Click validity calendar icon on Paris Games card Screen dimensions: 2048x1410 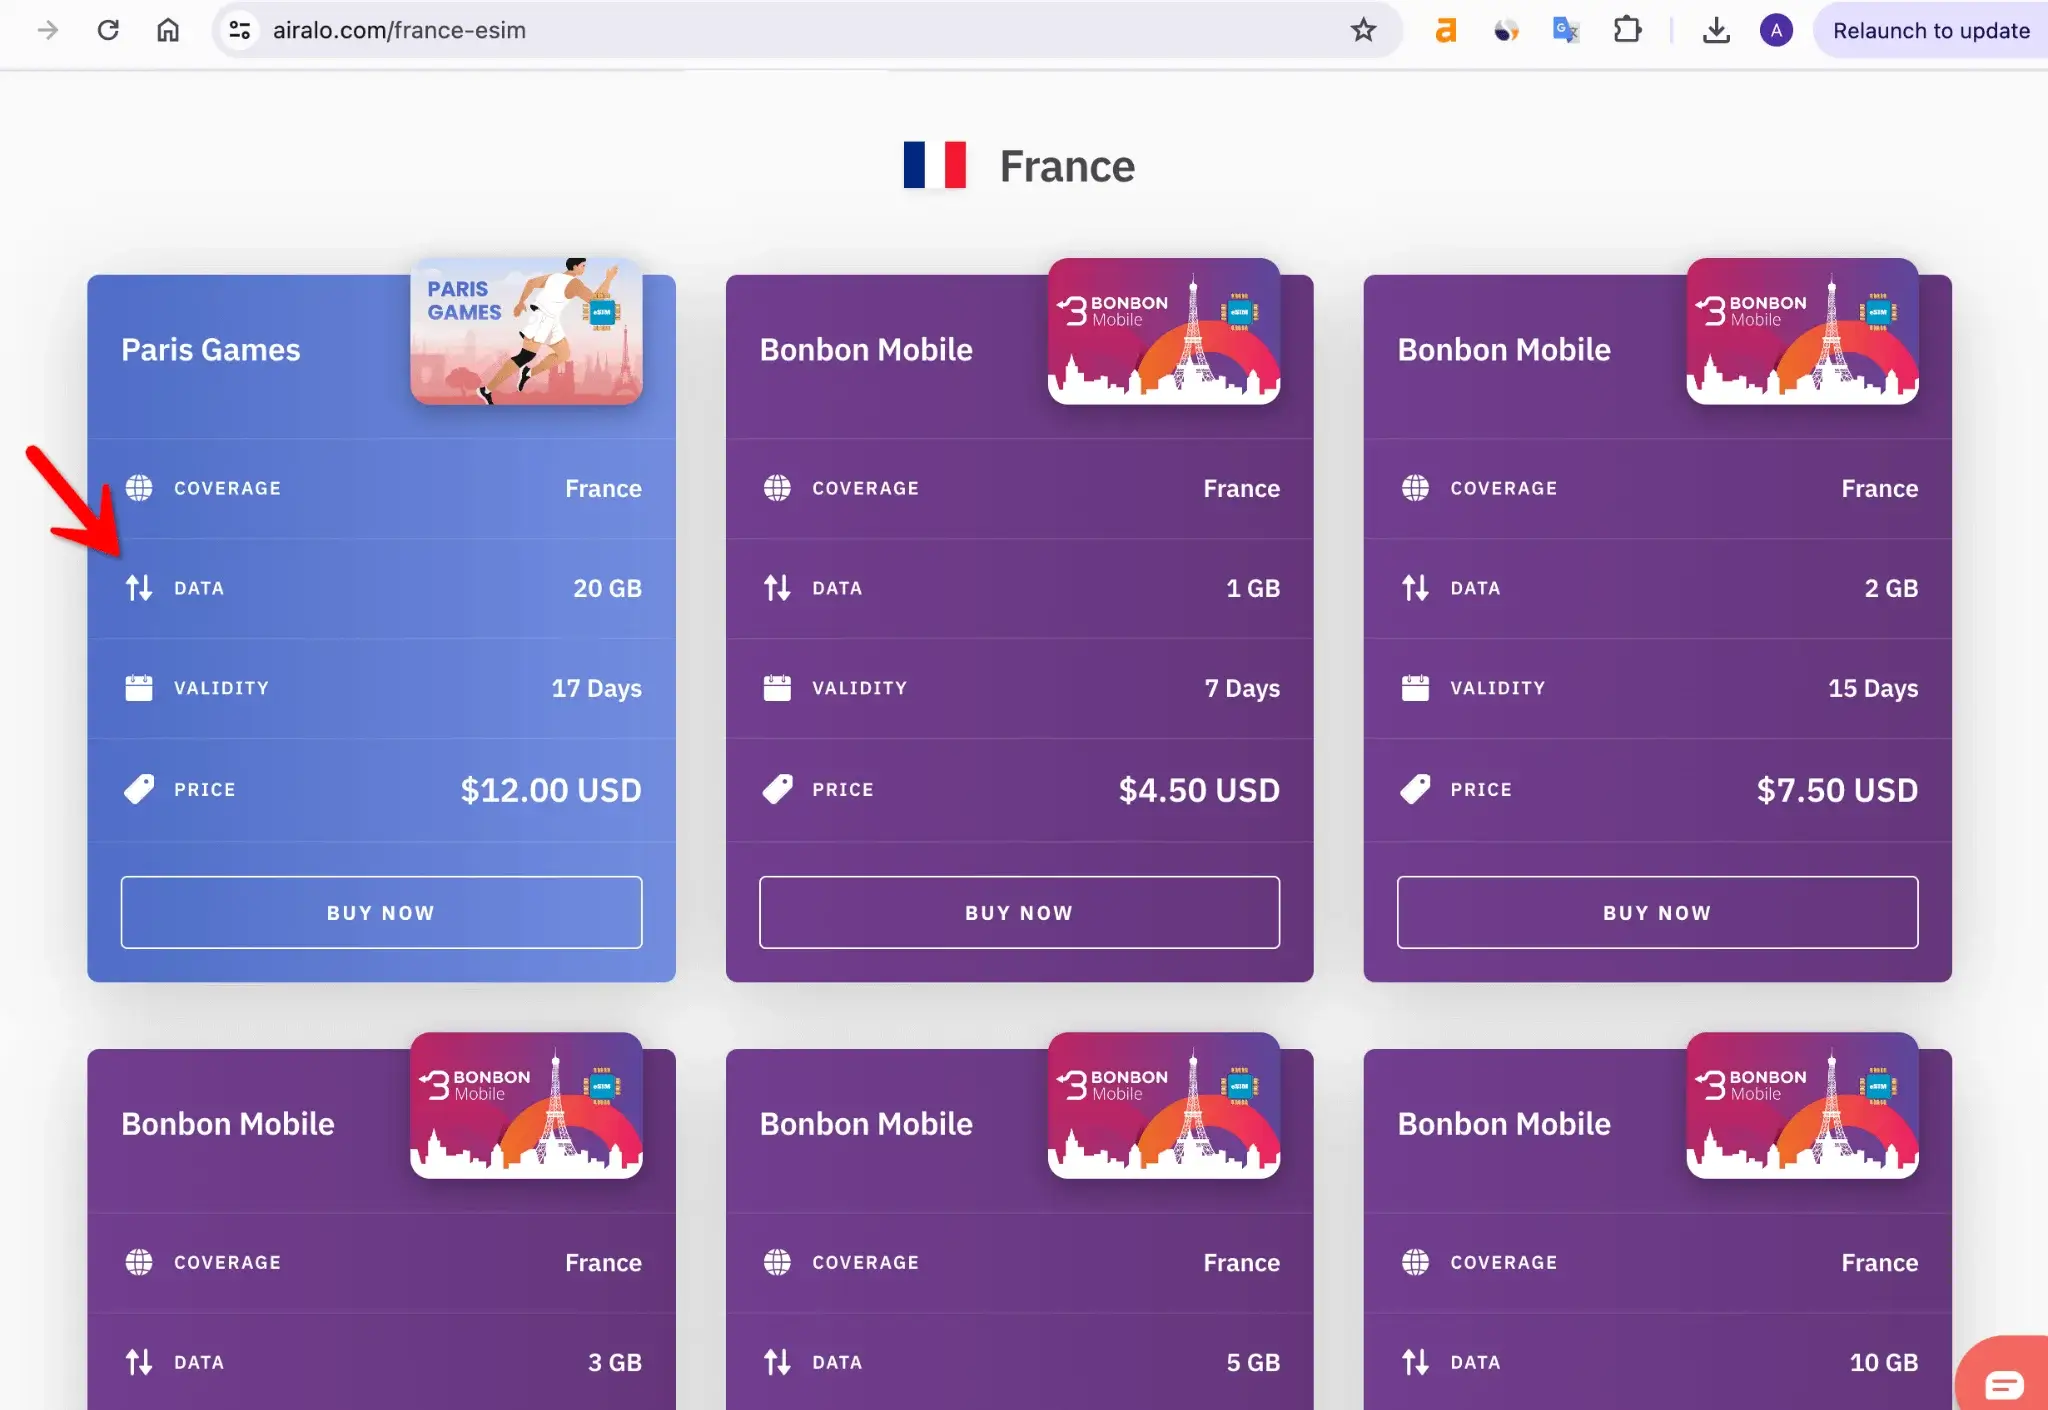[x=139, y=688]
